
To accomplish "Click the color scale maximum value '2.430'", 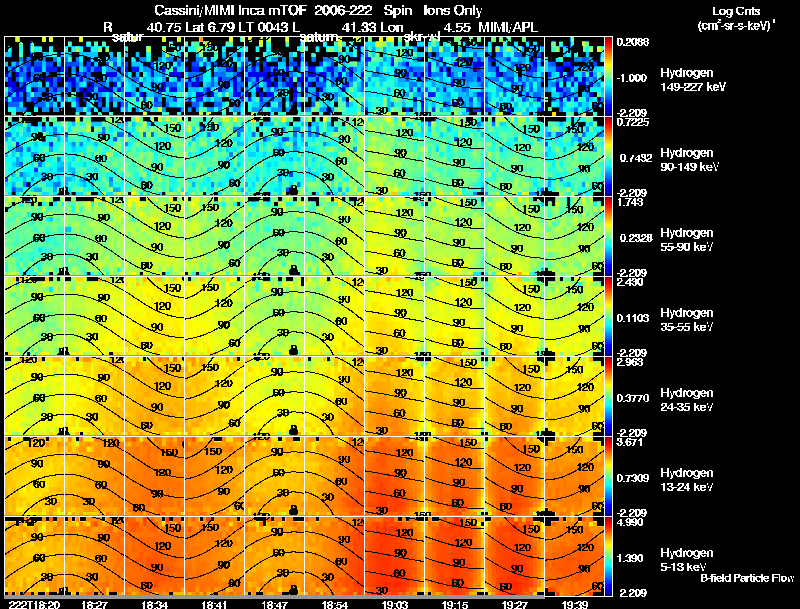I will pyautogui.click(x=630, y=283).
